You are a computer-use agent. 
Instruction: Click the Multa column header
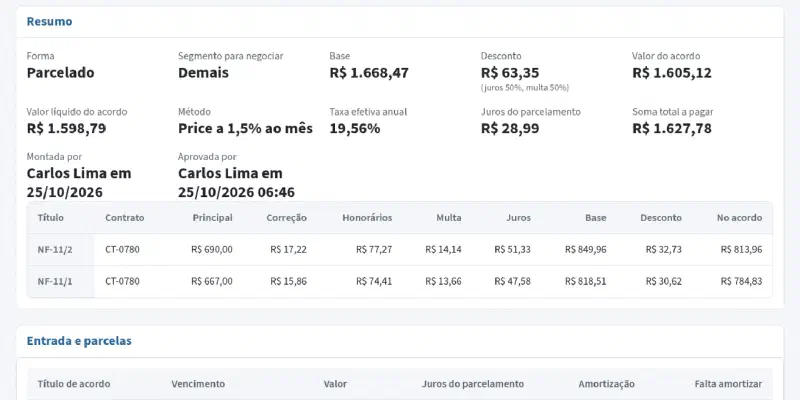click(x=448, y=218)
